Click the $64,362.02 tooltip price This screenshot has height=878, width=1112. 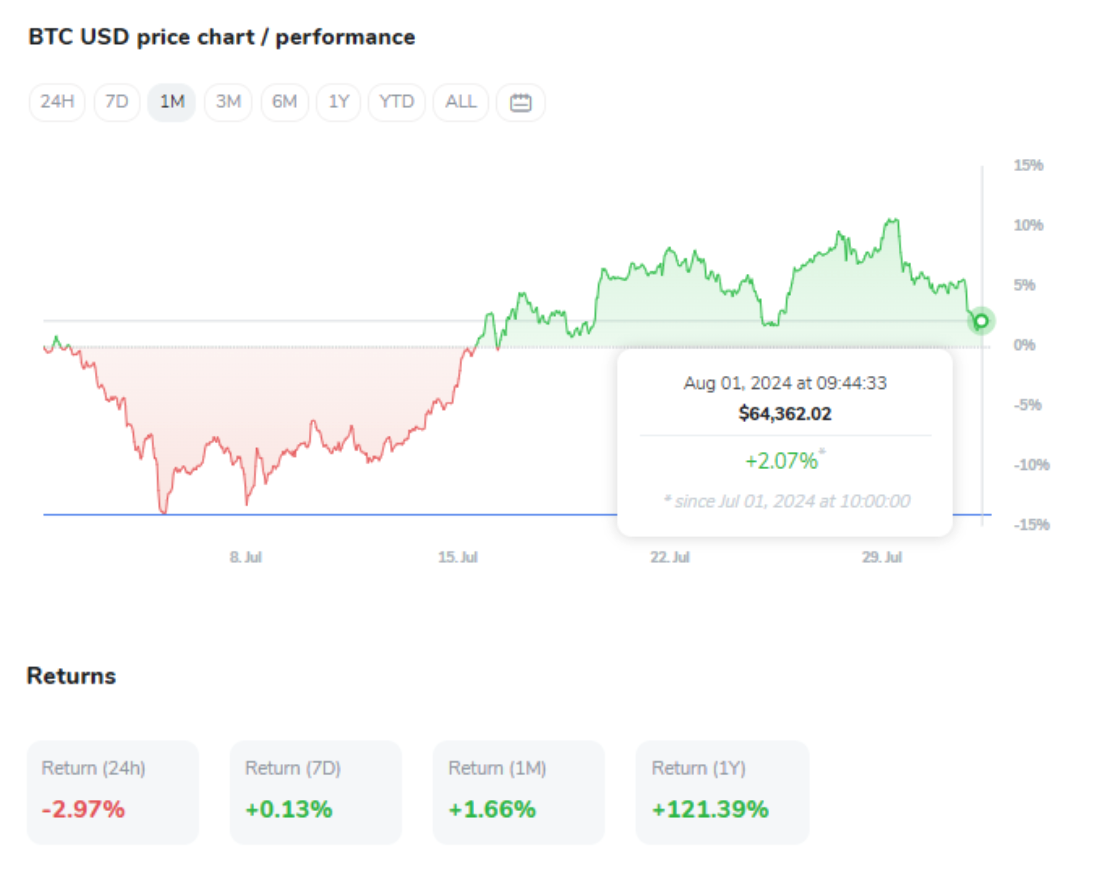point(785,414)
